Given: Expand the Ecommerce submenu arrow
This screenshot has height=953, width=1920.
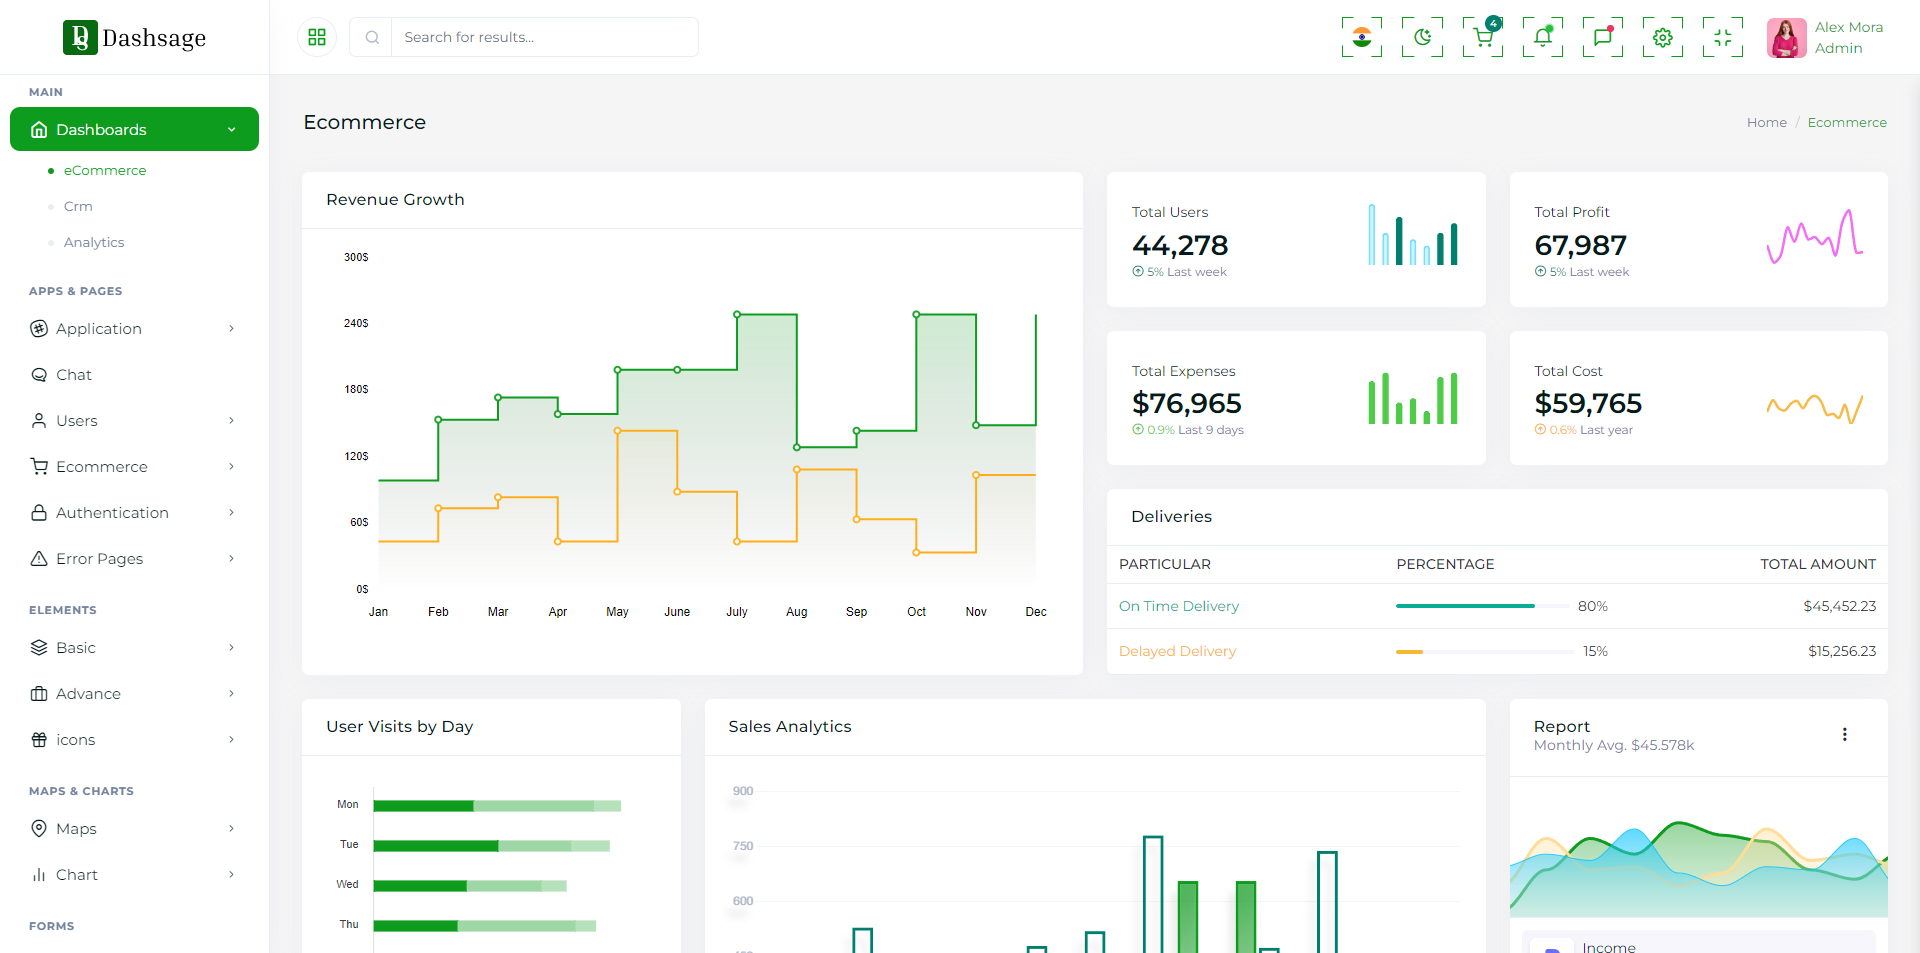Looking at the screenshot, I should pyautogui.click(x=231, y=466).
